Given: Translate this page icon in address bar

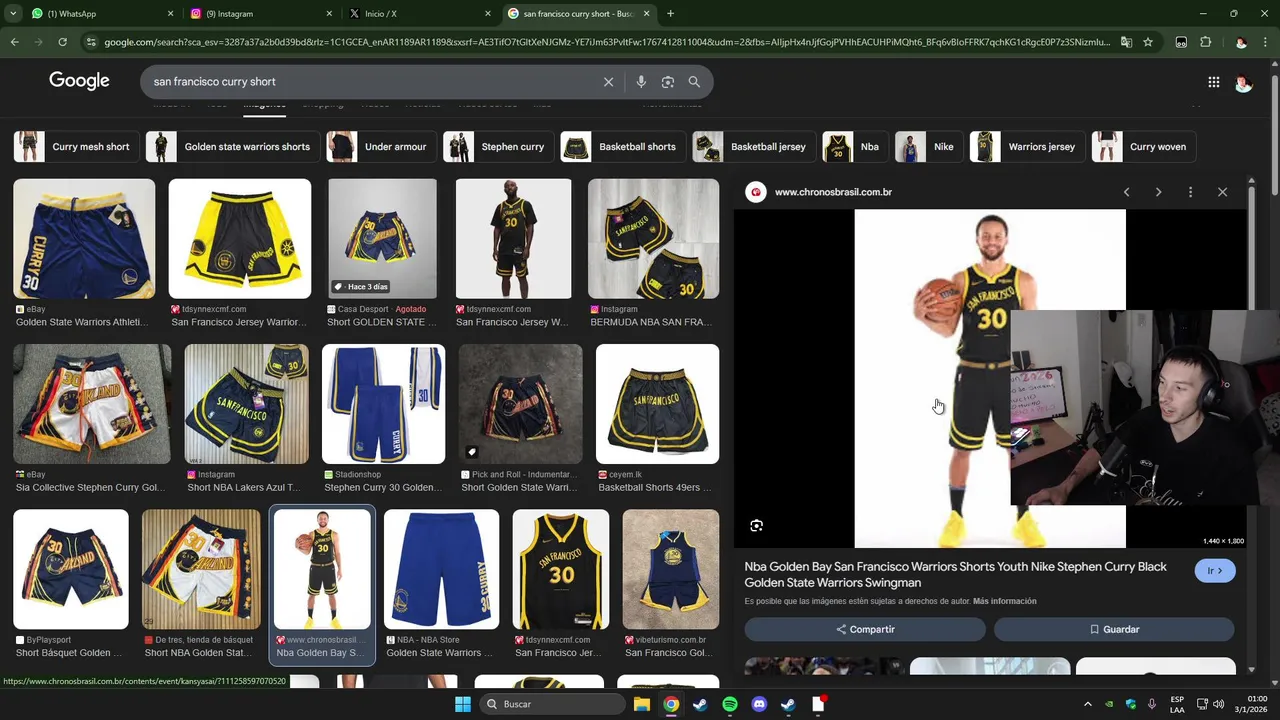Looking at the screenshot, I should 1126,42.
